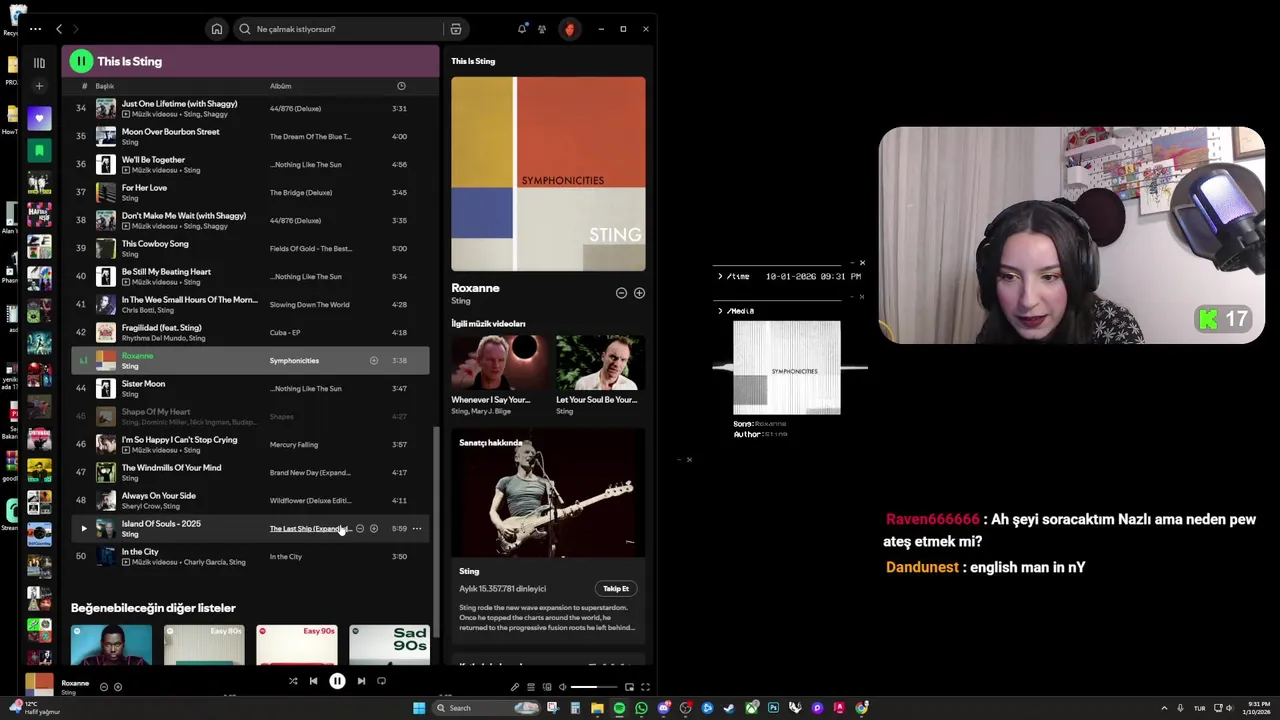Sort by the Başlık column header
This screenshot has width=1280, height=720.
(x=105, y=86)
